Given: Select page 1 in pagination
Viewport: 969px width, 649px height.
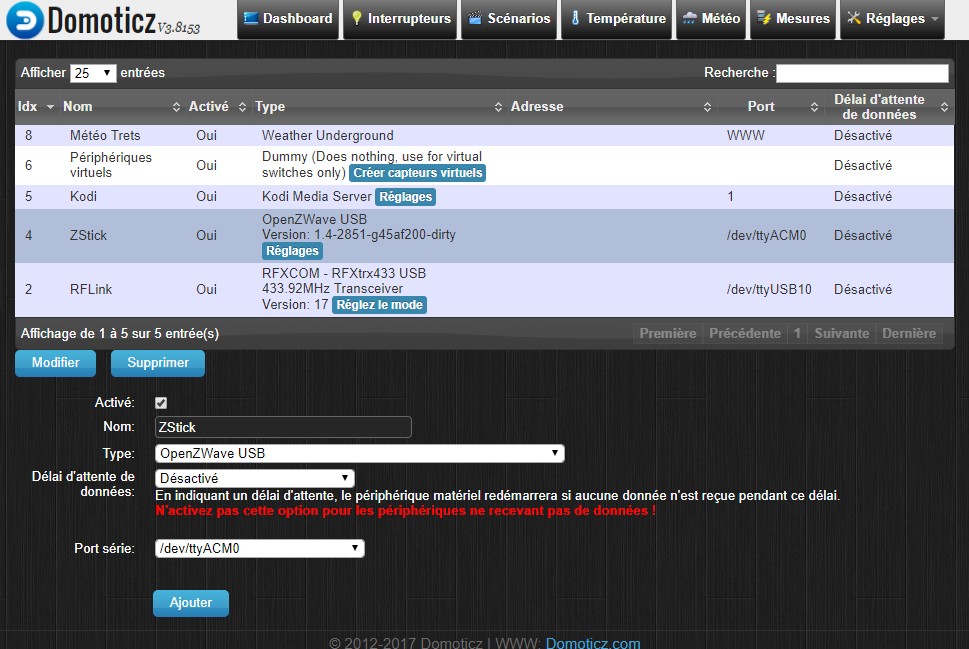Looking at the screenshot, I should 797,334.
